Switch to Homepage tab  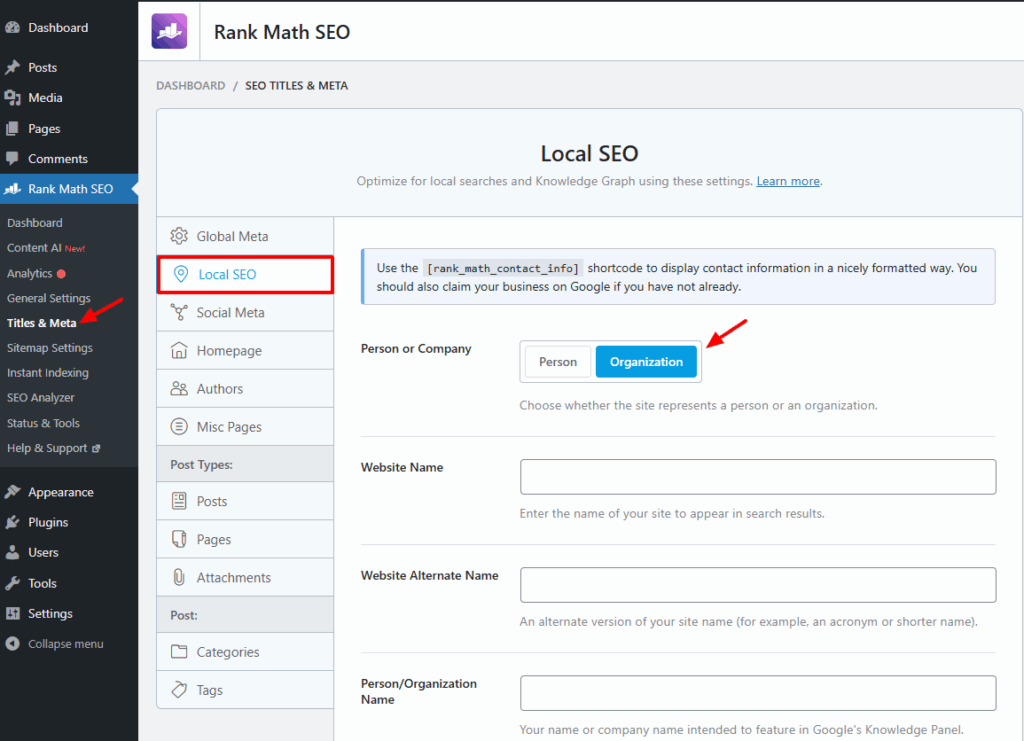(x=245, y=351)
